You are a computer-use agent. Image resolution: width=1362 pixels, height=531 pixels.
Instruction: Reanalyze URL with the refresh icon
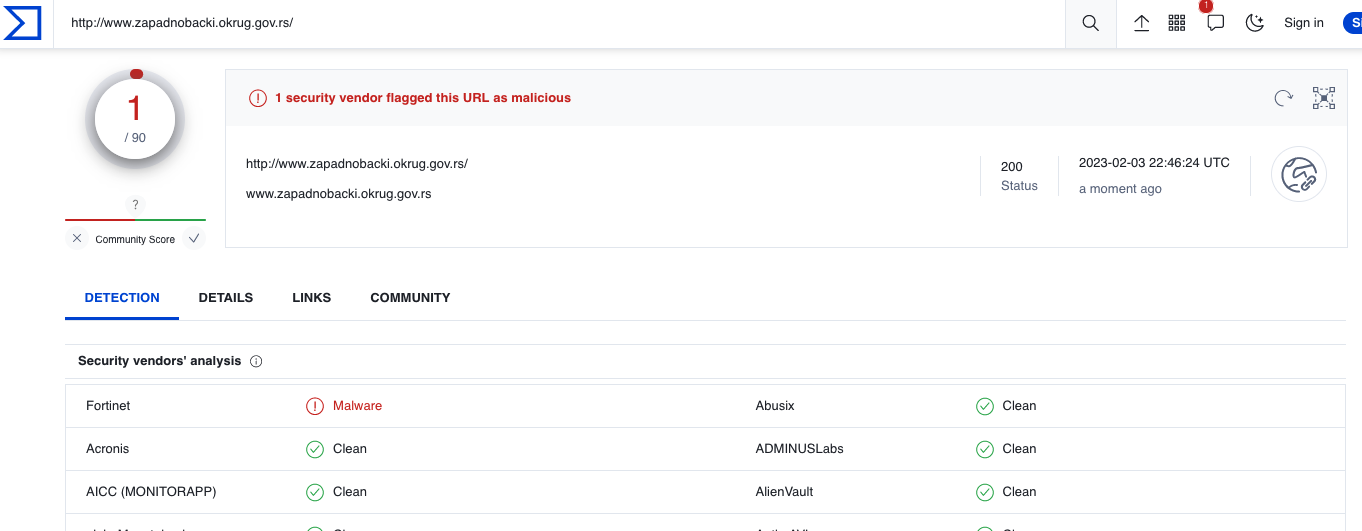pyautogui.click(x=1283, y=98)
